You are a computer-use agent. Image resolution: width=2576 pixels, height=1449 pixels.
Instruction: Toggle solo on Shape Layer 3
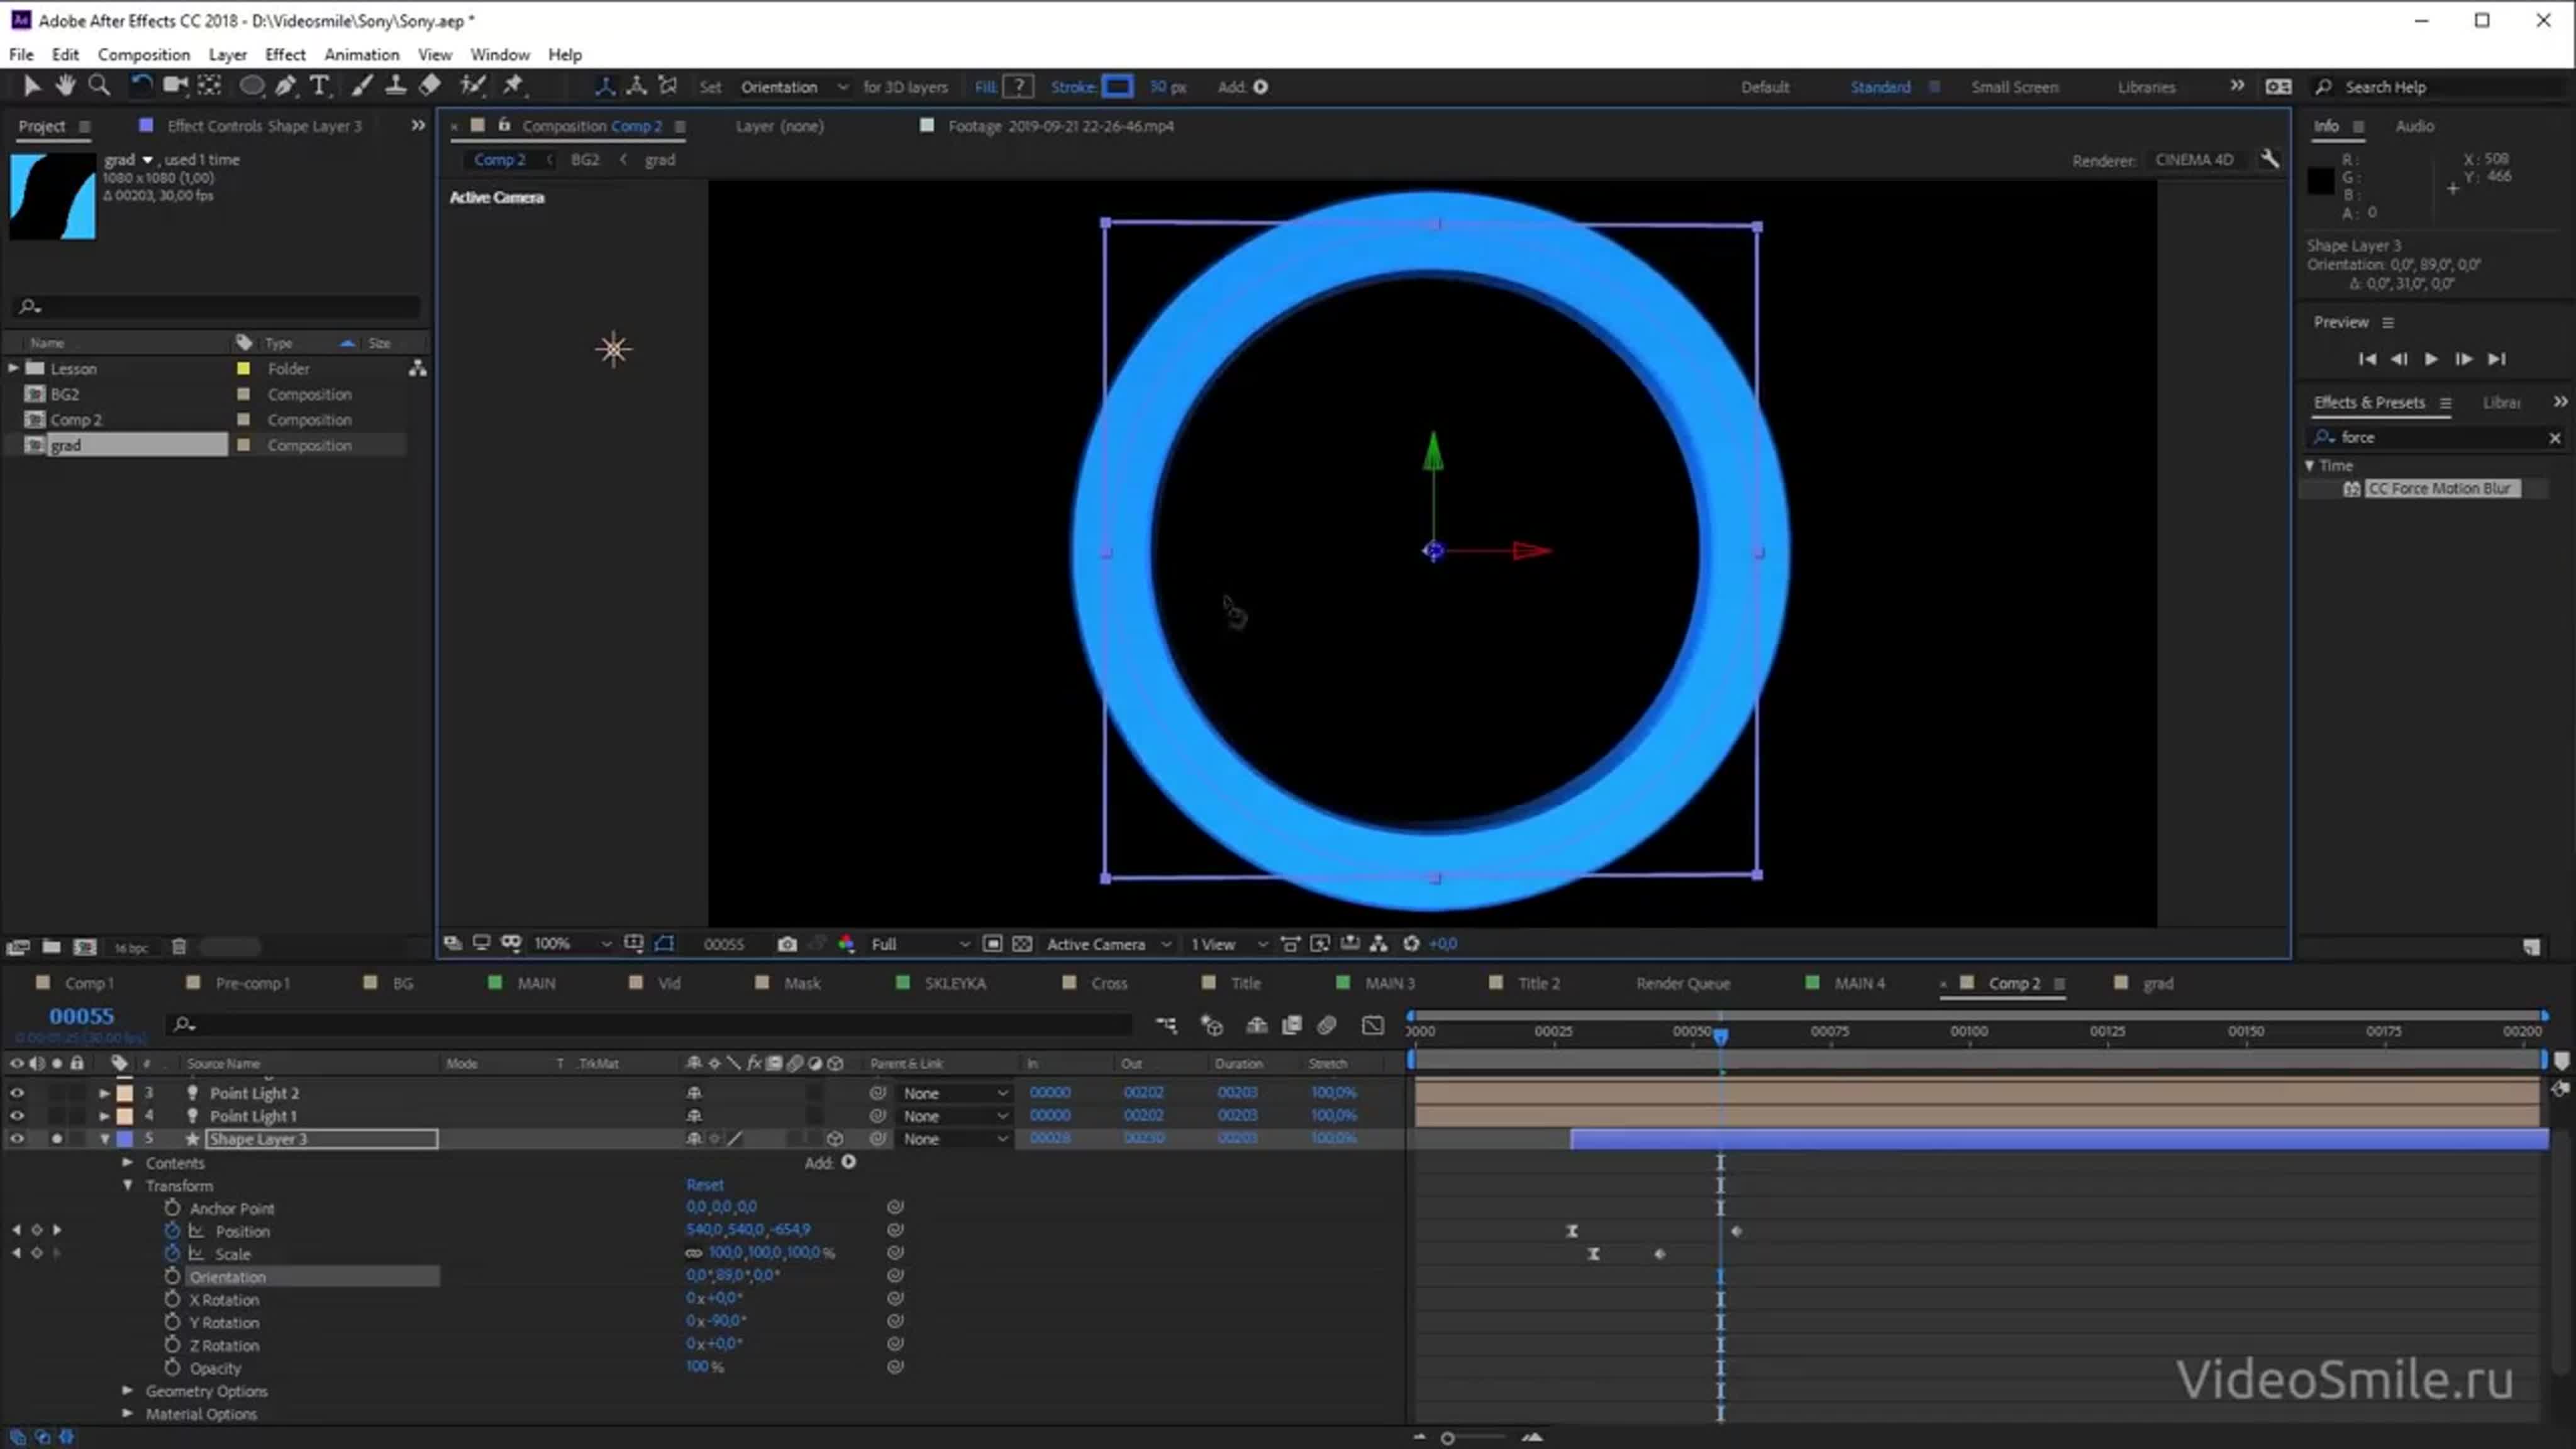coord(57,1138)
